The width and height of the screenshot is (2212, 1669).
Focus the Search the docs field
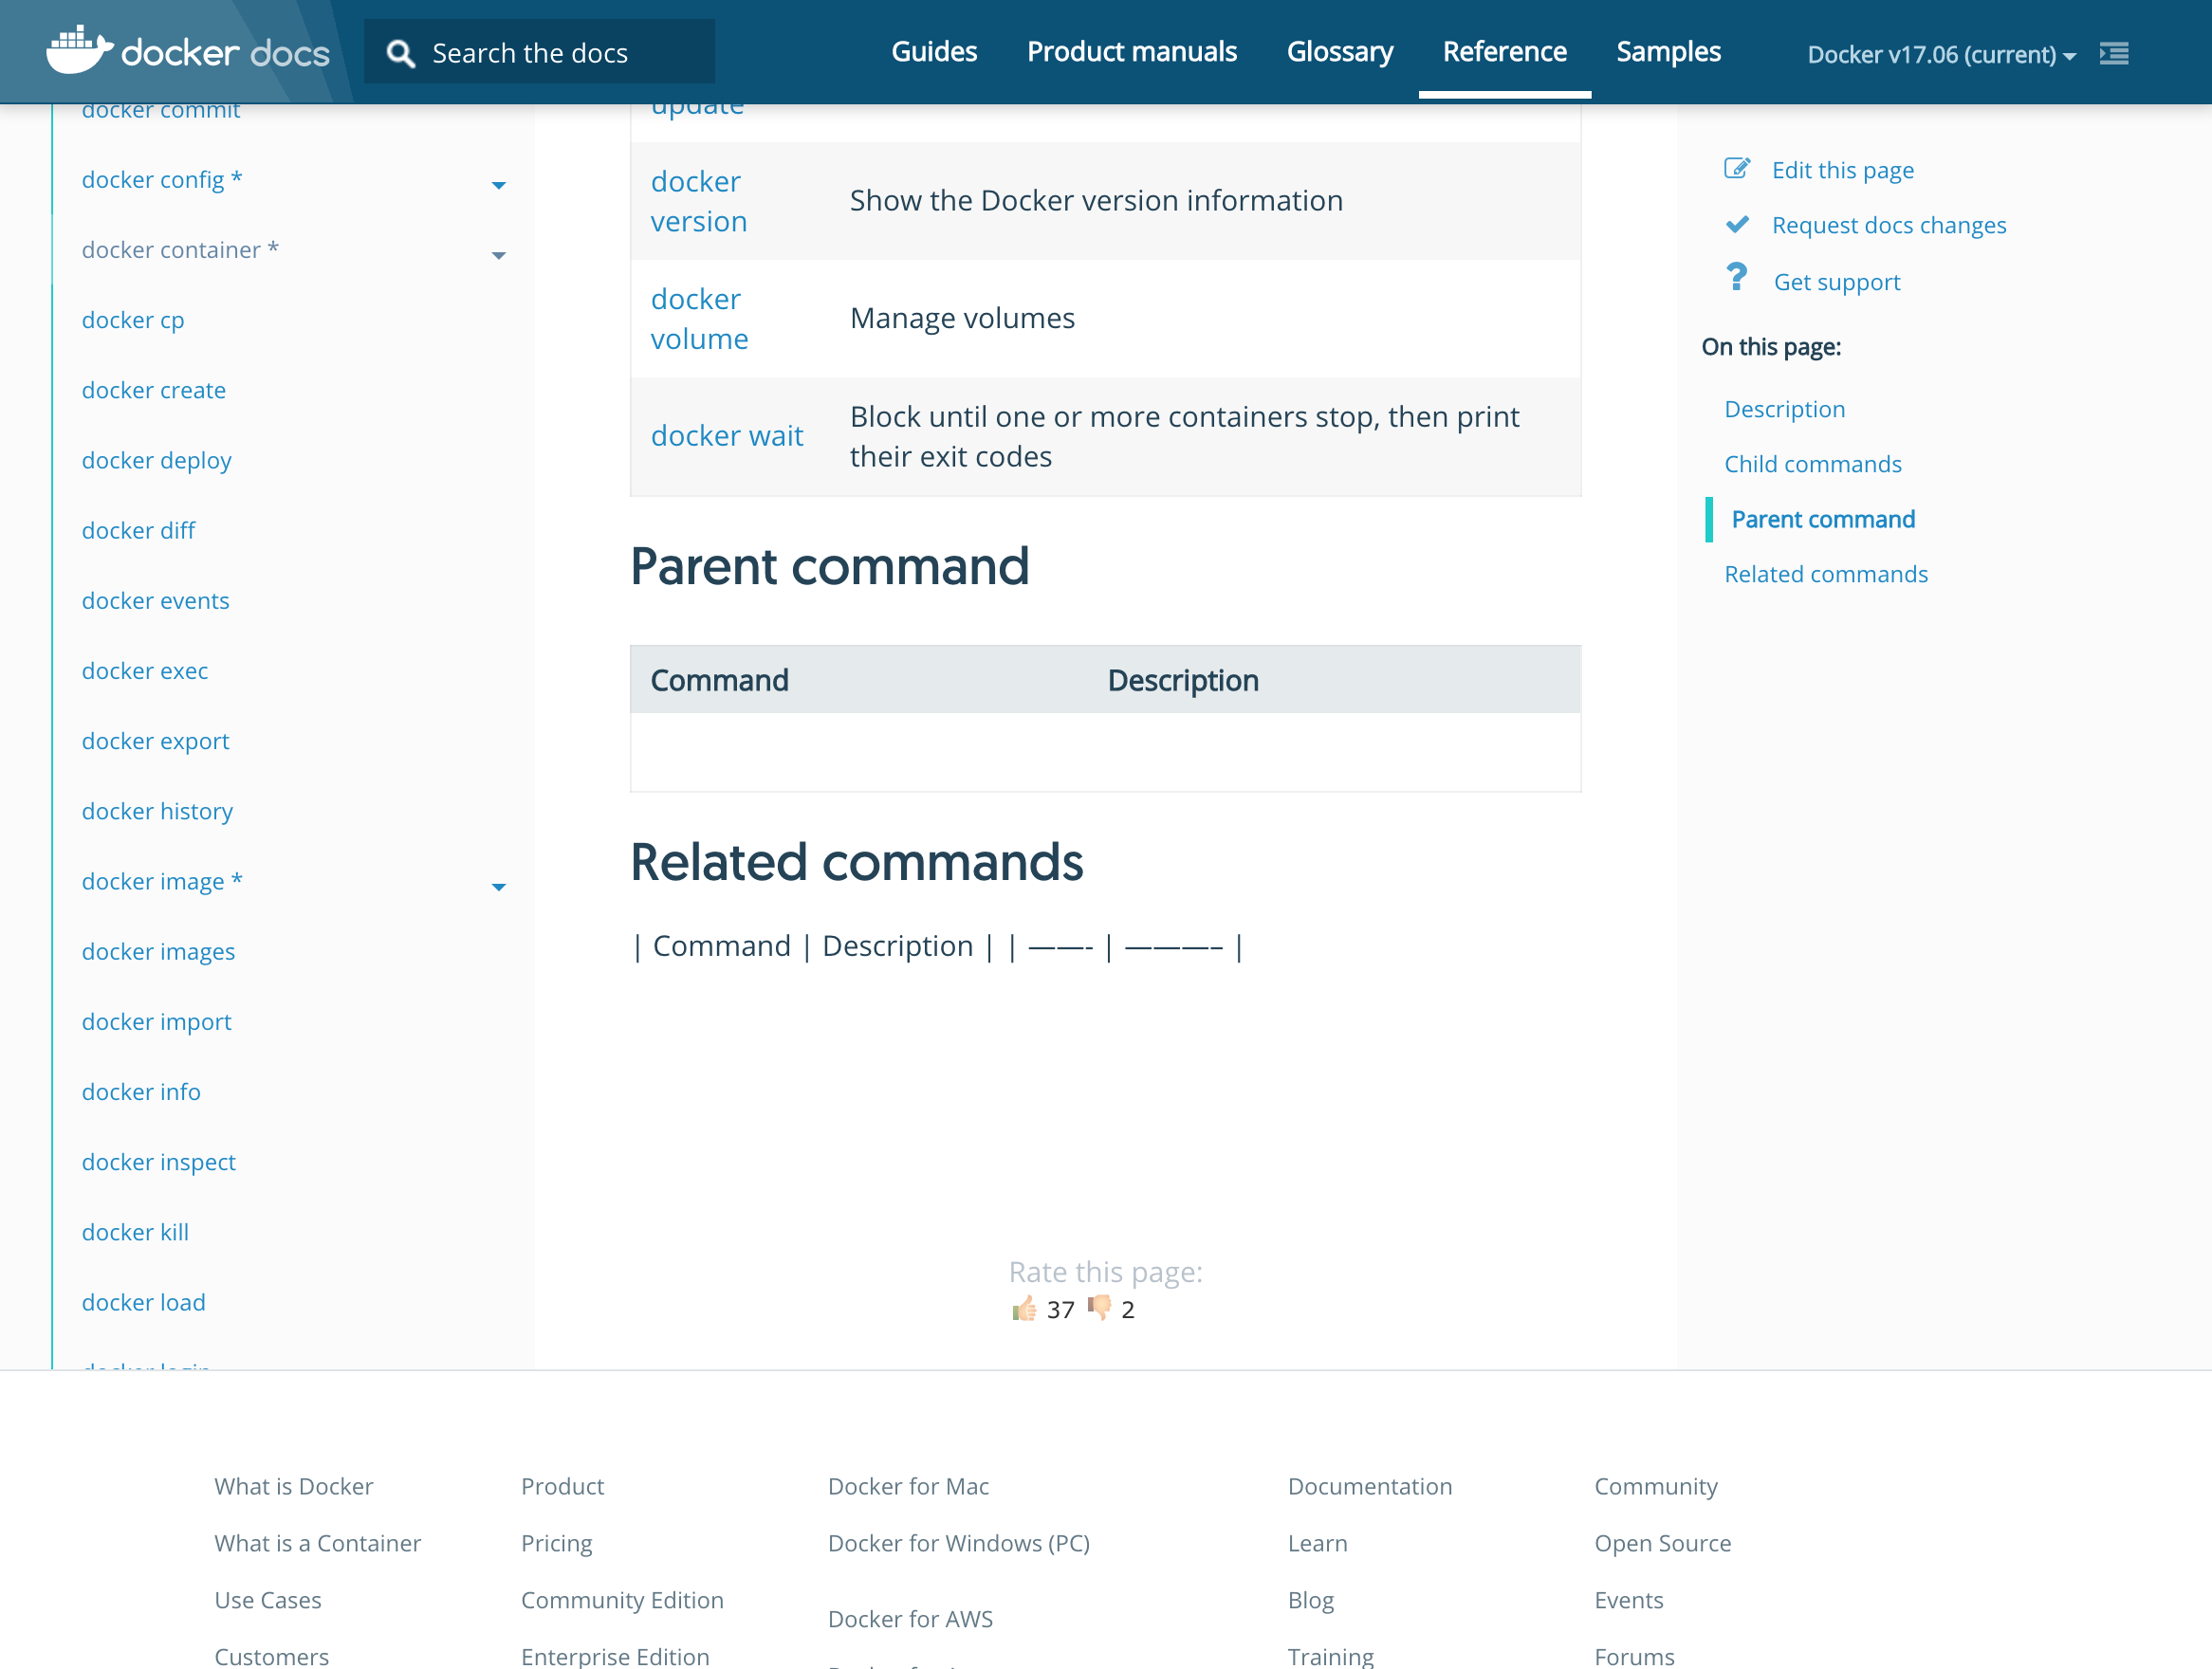(x=539, y=52)
